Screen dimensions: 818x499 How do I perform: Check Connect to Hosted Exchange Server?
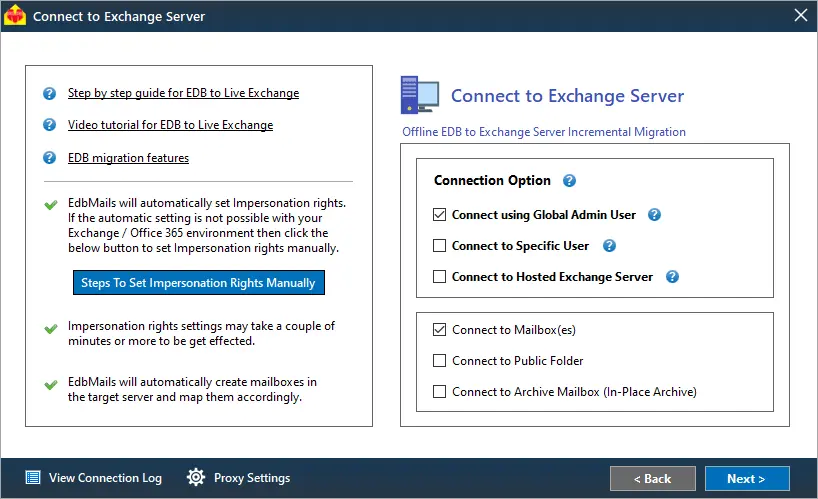pos(439,276)
